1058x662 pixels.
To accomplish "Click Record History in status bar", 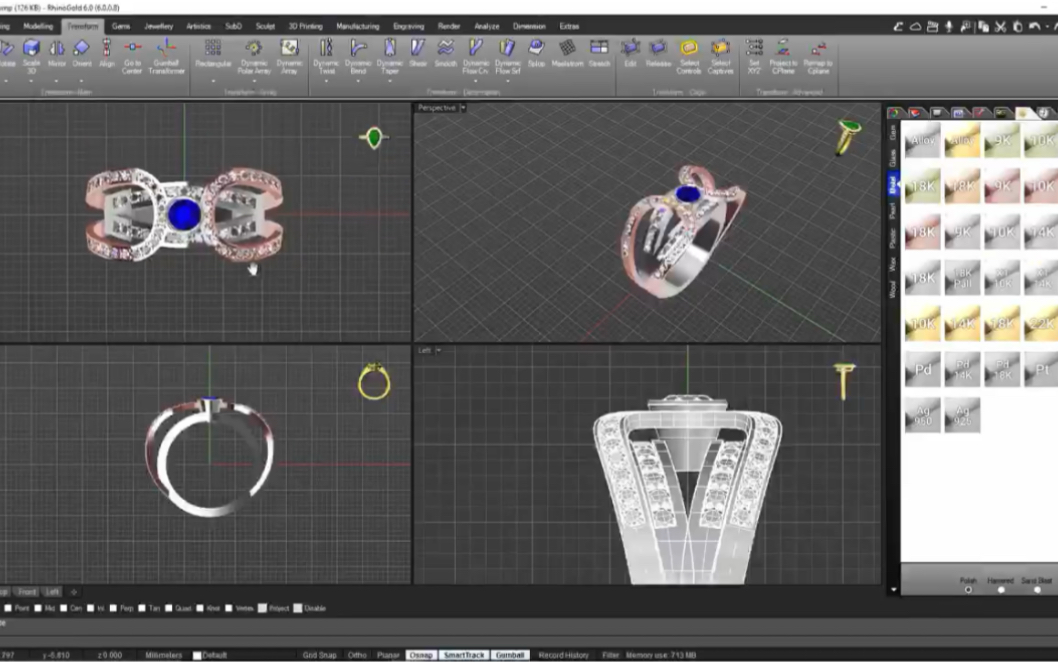I will click(x=563, y=655).
